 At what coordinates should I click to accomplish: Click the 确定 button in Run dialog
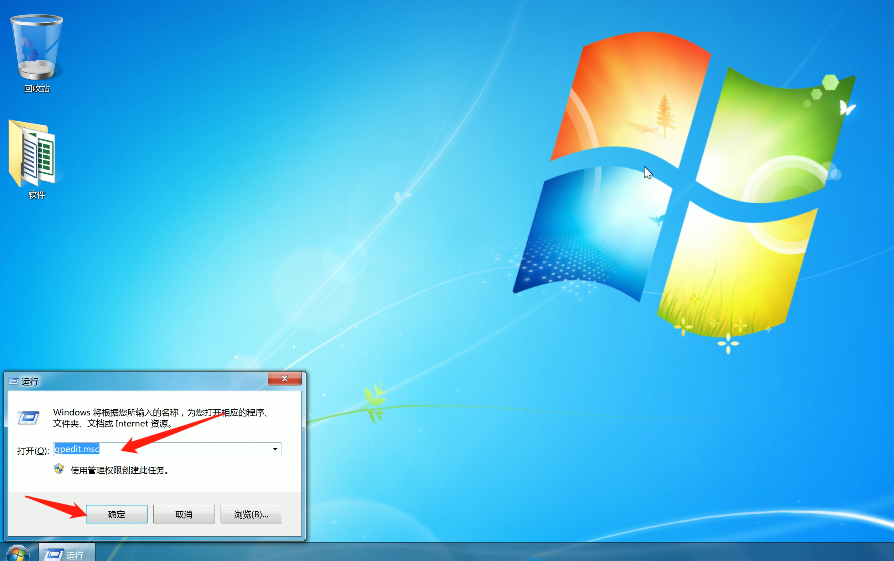click(x=117, y=514)
